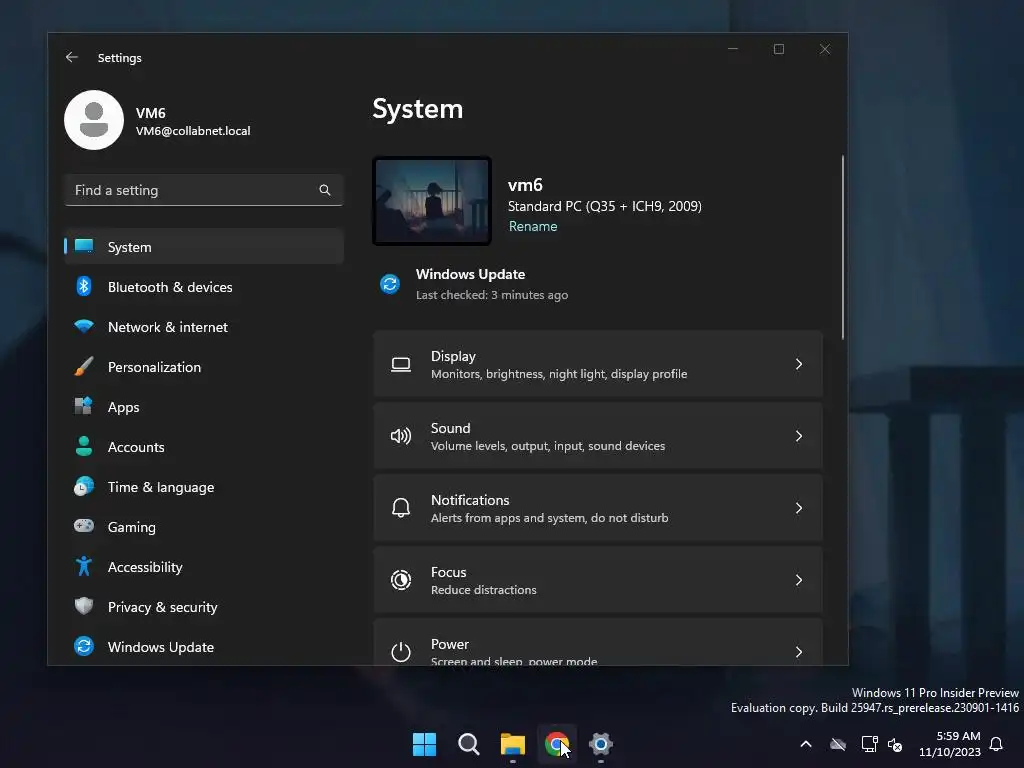Screen dimensions: 1024x768
Task: Select the Gaming category label
Action: [x=132, y=526]
